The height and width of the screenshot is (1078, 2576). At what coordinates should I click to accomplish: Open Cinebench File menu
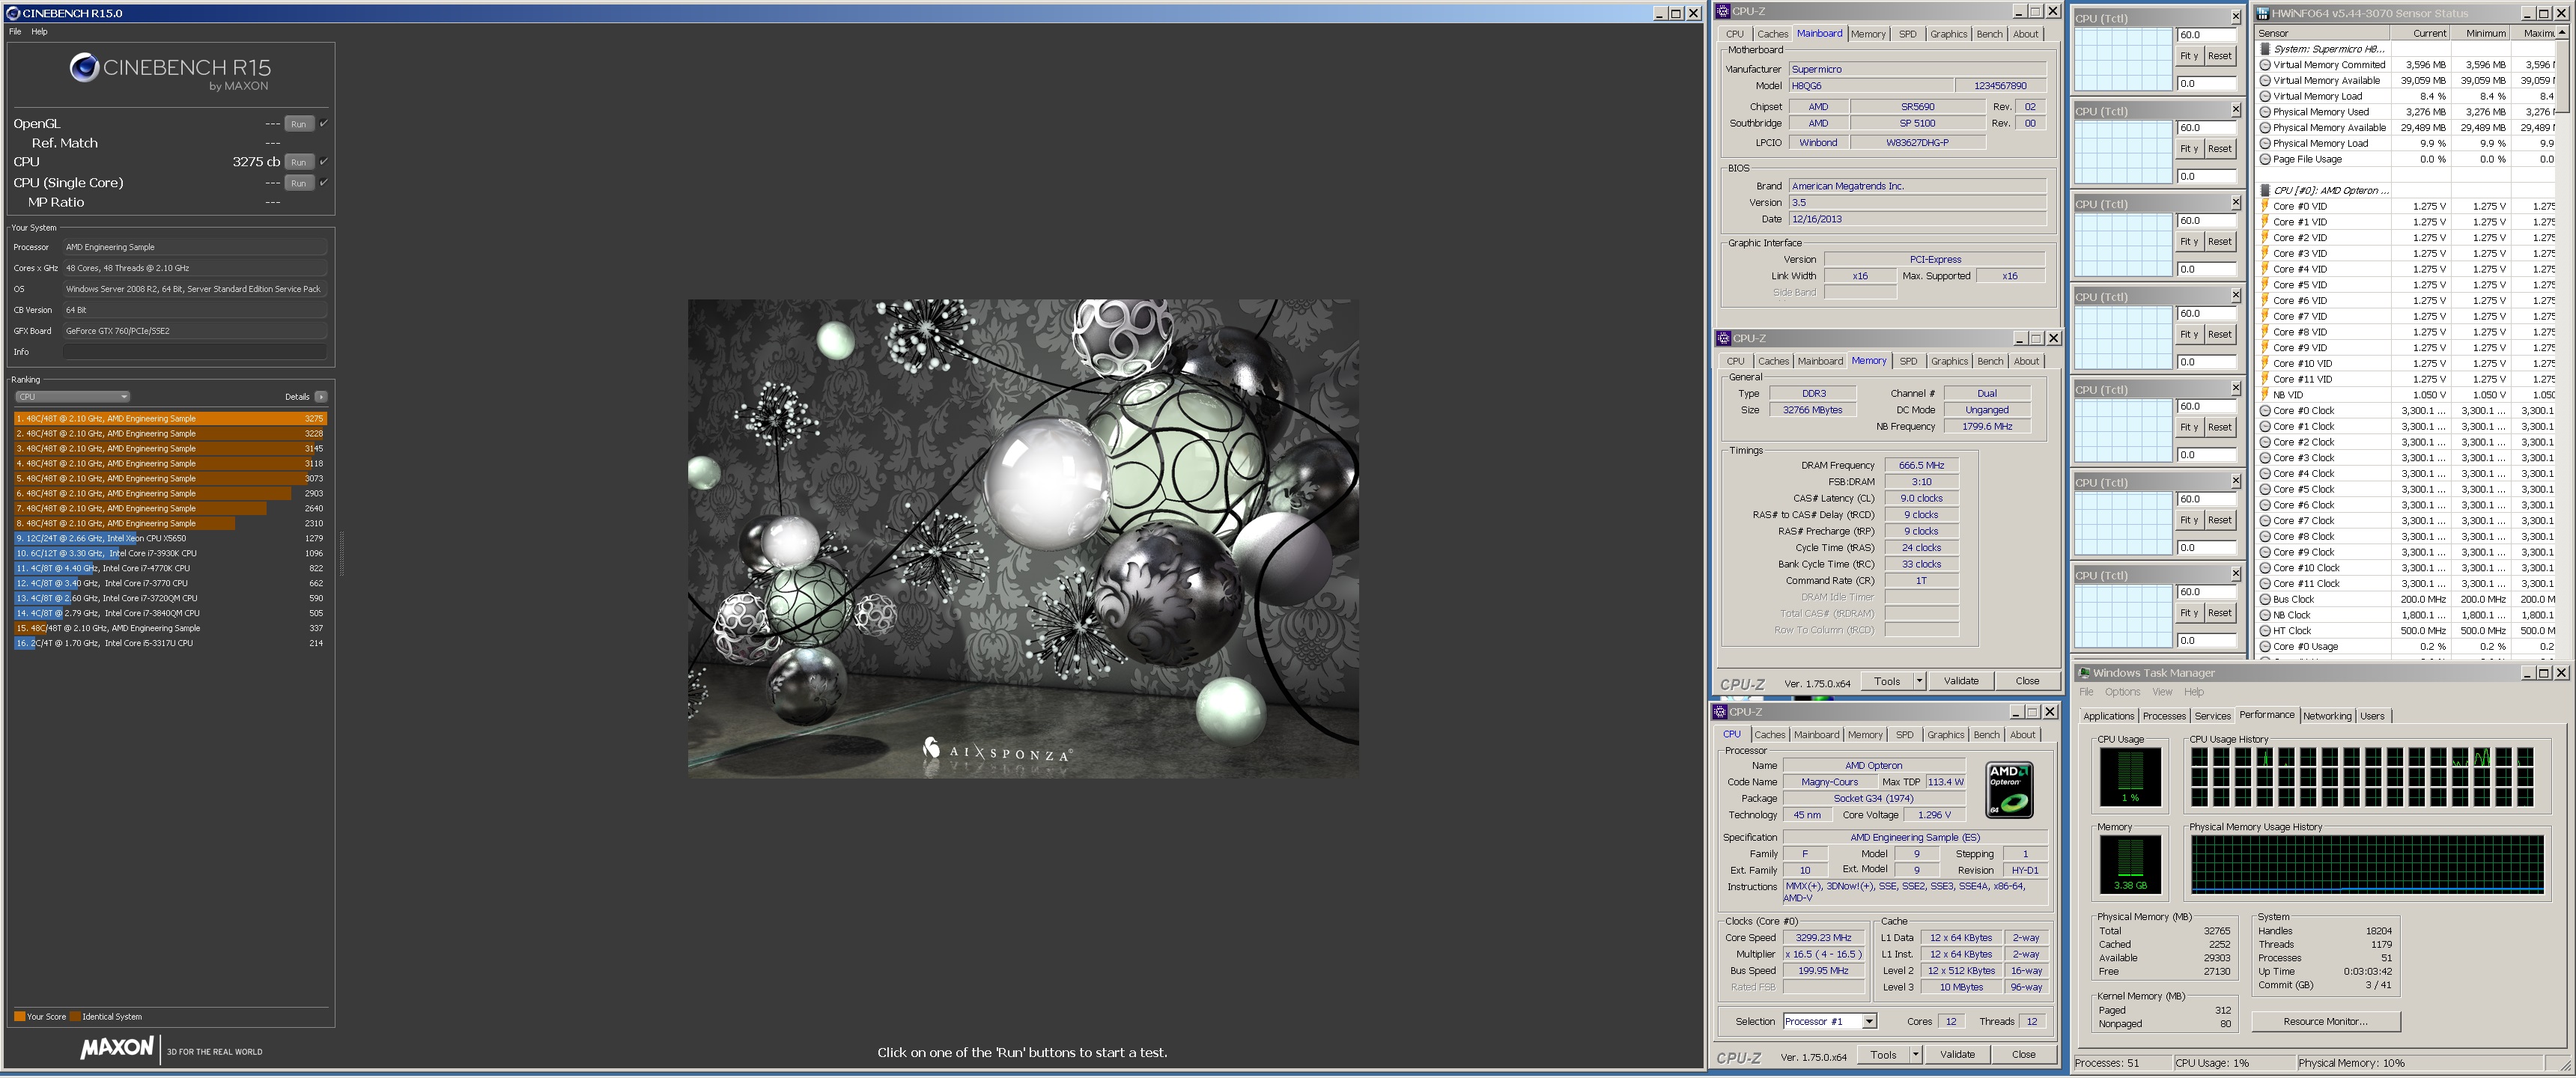coord(15,32)
